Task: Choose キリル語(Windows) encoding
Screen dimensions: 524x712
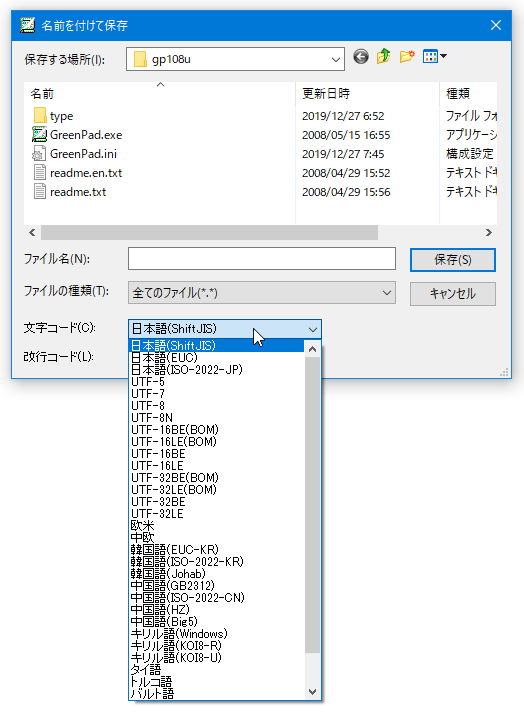Action: point(217,634)
